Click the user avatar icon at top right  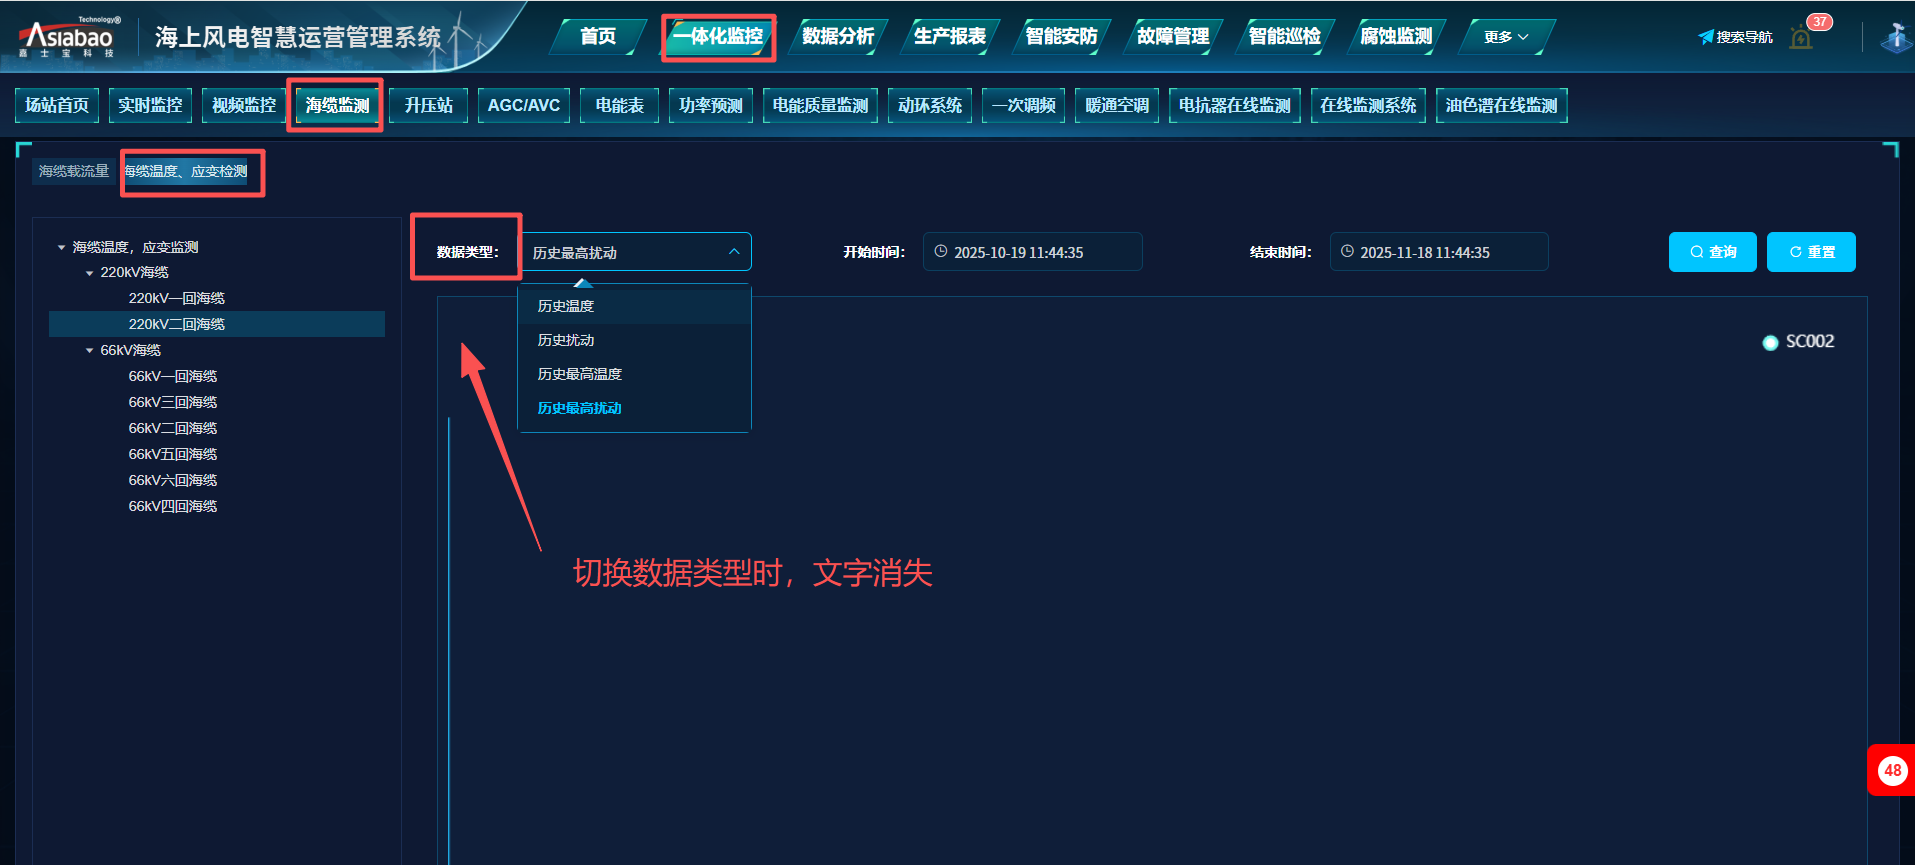(1895, 38)
